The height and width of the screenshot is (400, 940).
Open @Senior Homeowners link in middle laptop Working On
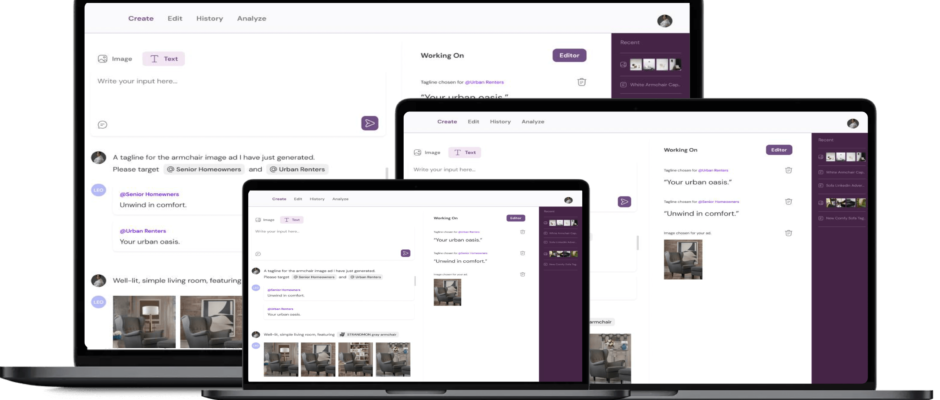718,201
